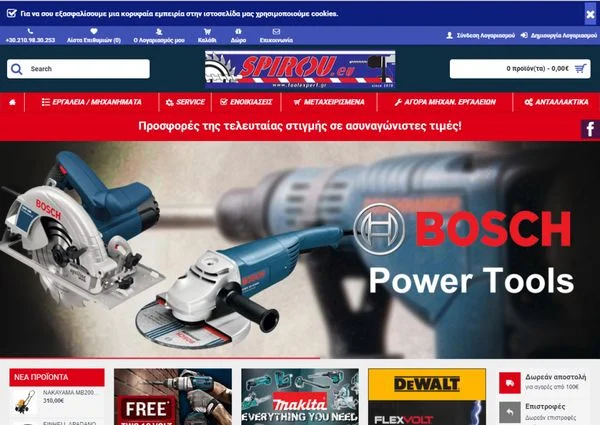
Task: Click the Επιστροφές text
Action: click(x=545, y=406)
